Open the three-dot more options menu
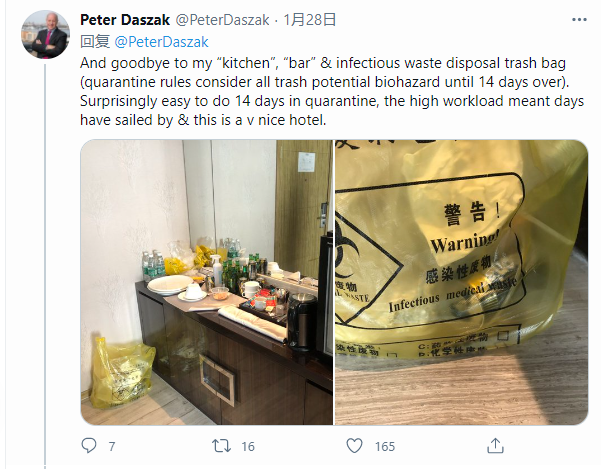Image resolution: width=601 pixels, height=469 pixels. pyautogui.click(x=579, y=20)
